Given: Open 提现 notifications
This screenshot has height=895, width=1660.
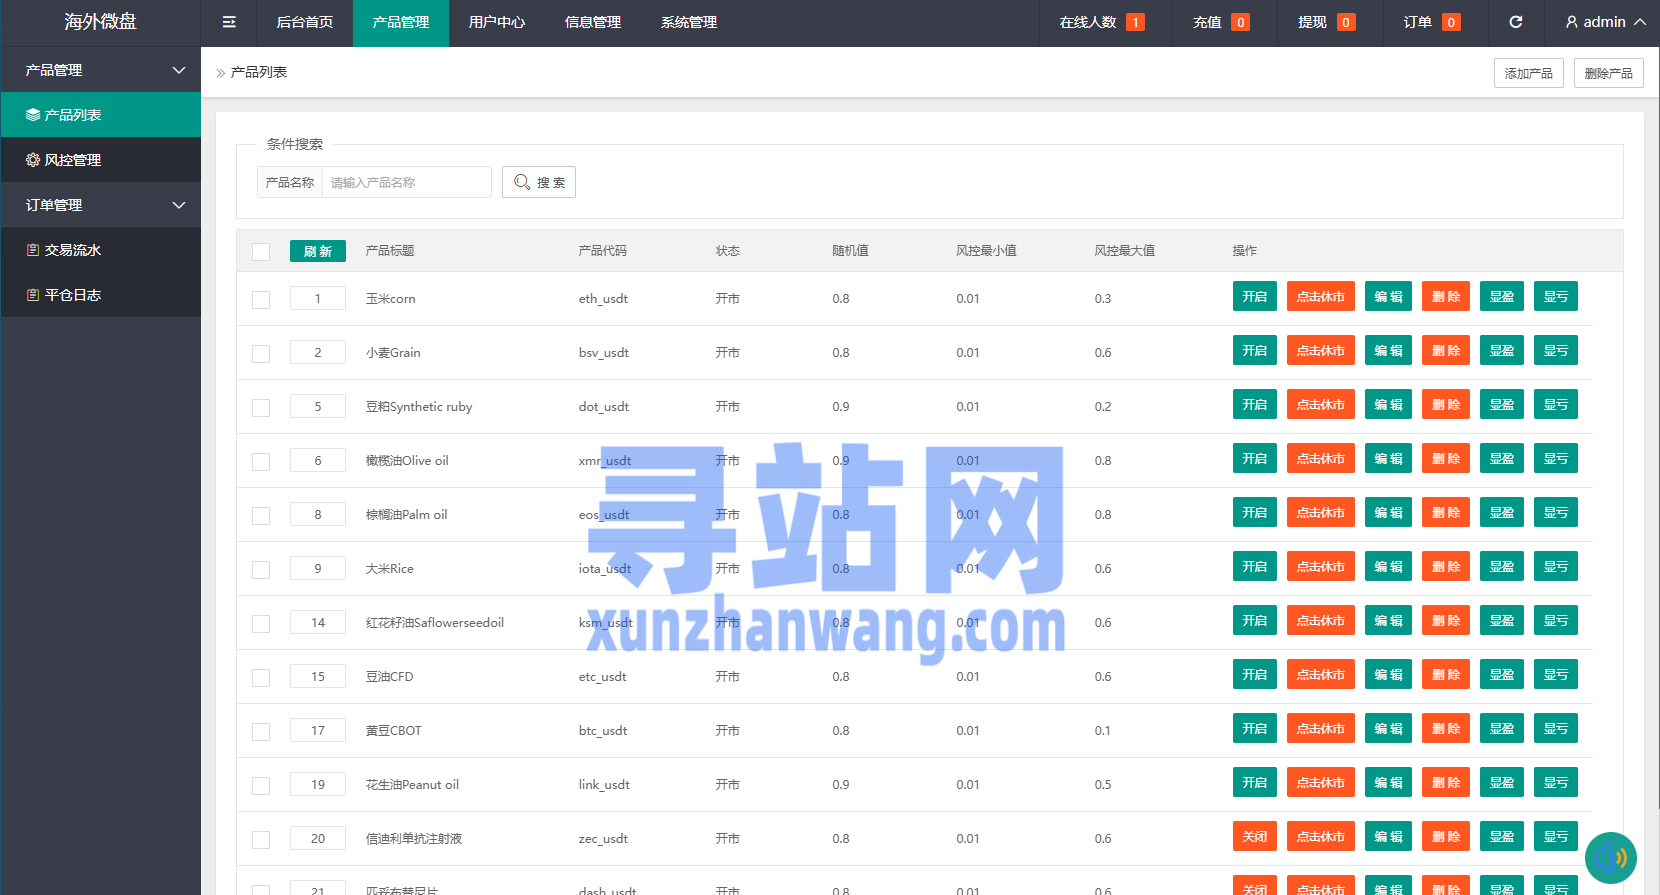Looking at the screenshot, I should point(1326,22).
